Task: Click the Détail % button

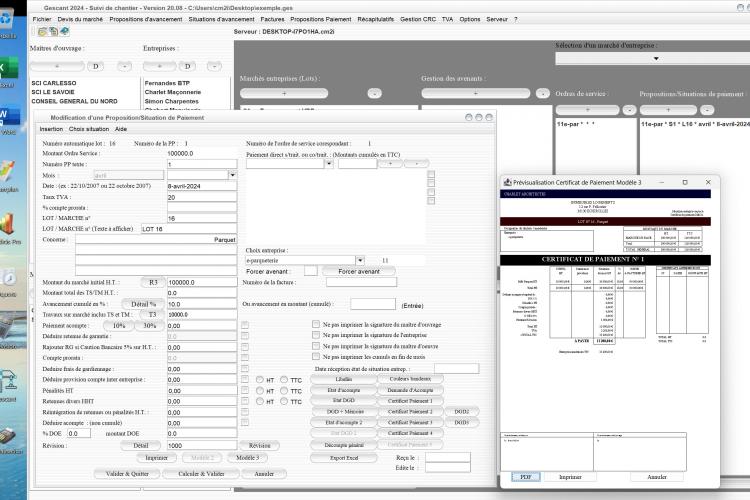Action: pos(143,304)
